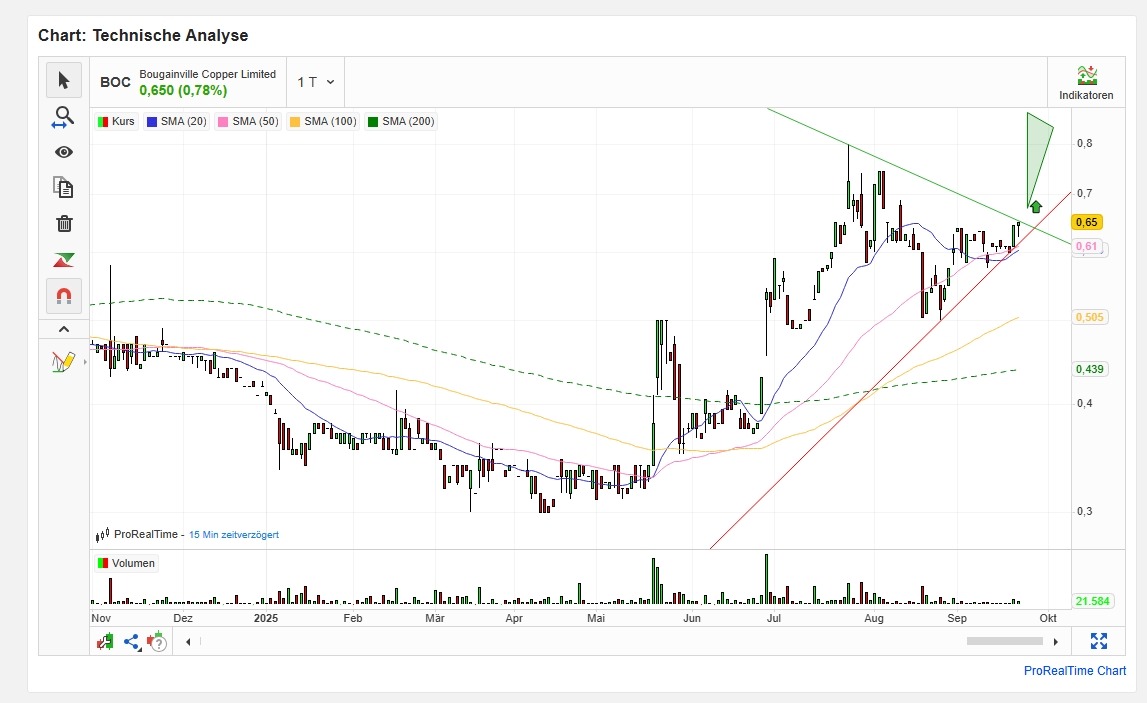Open the Indikatoren panel
Image resolution: width=1147 pixels, height=703 pixels.
click(1086, 82)
